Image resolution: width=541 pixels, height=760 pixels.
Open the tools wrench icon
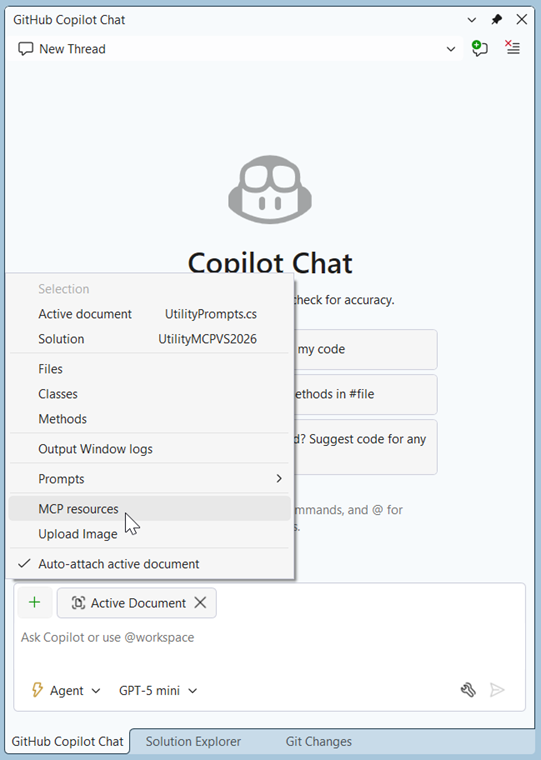click(x=468, y=690)
